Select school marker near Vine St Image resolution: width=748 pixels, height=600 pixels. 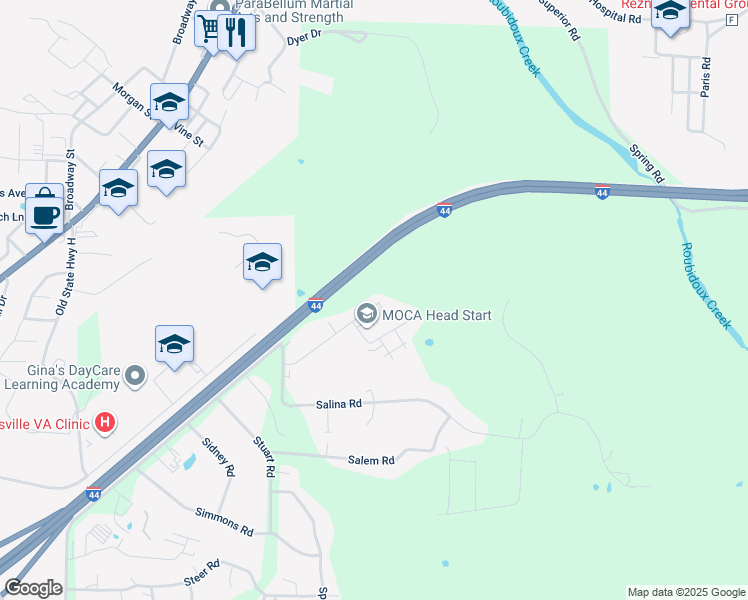point(169,103)
